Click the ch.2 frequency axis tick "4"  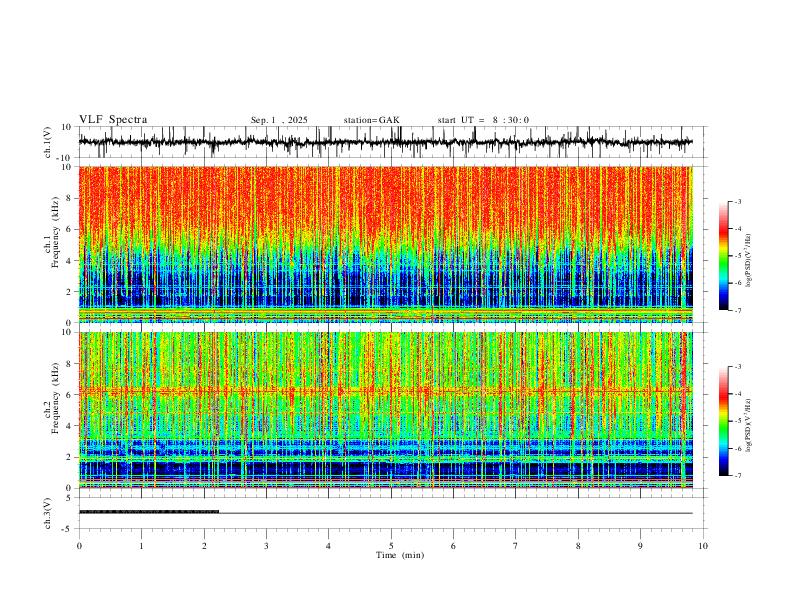[x=70, y=426]
